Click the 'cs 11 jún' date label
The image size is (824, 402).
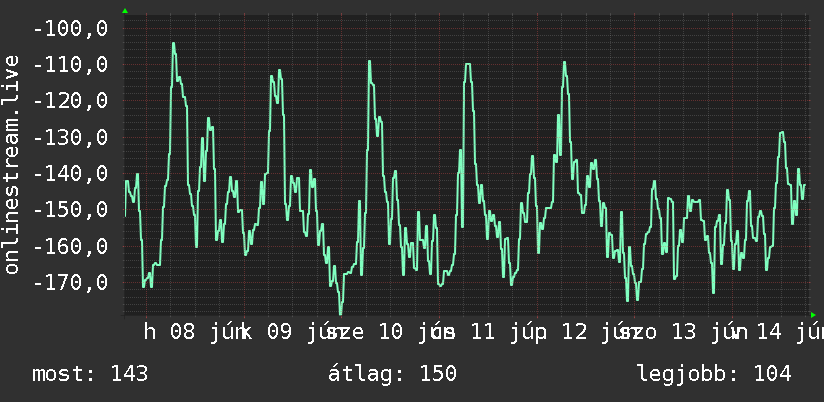(487, 332)
